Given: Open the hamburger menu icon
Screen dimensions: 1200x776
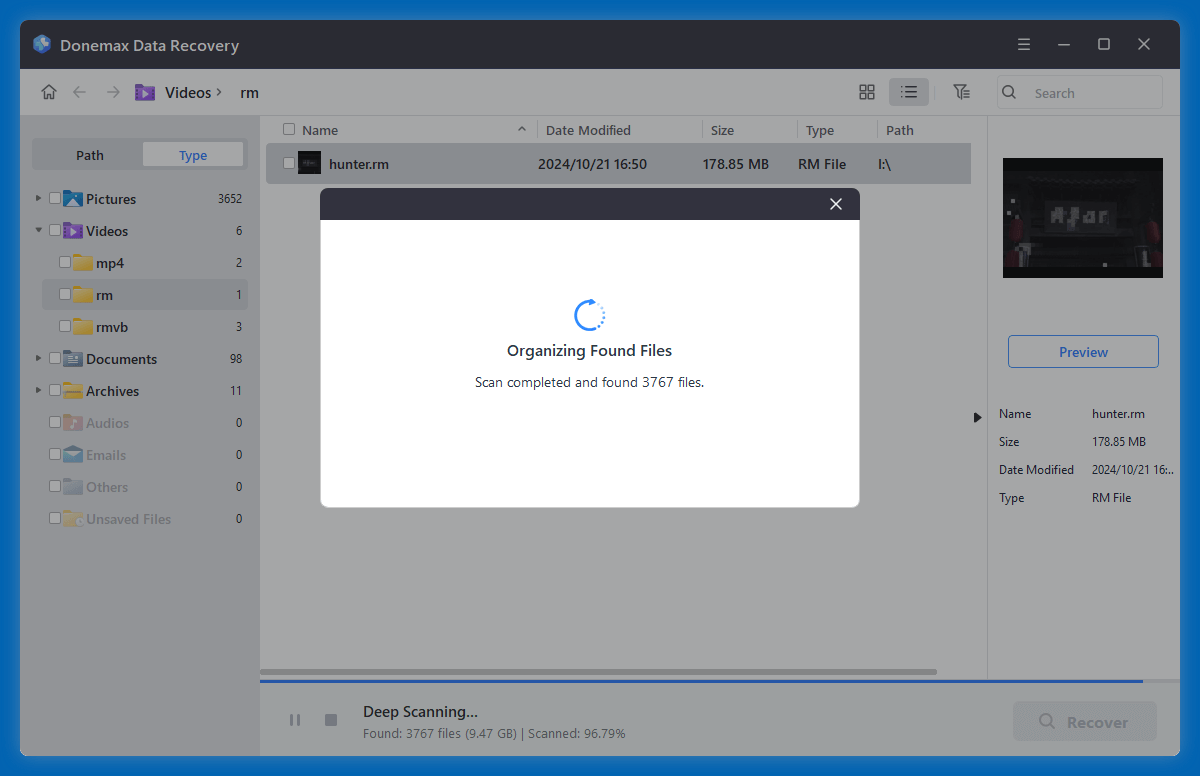Looking at the screenshot, I should pyautogui.click(x=1023, y=44).
